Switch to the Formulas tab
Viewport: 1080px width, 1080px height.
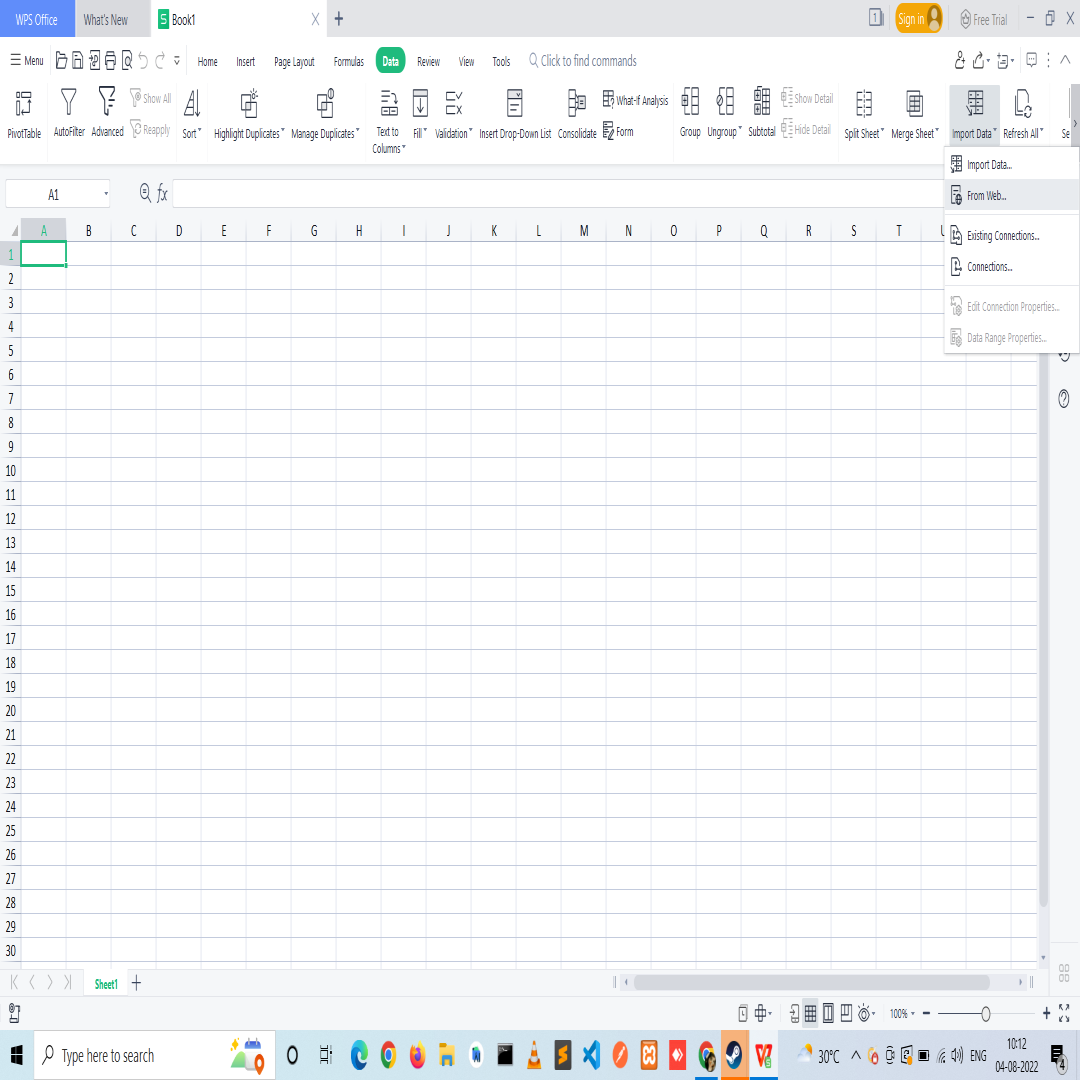click(x=349, y=61)
